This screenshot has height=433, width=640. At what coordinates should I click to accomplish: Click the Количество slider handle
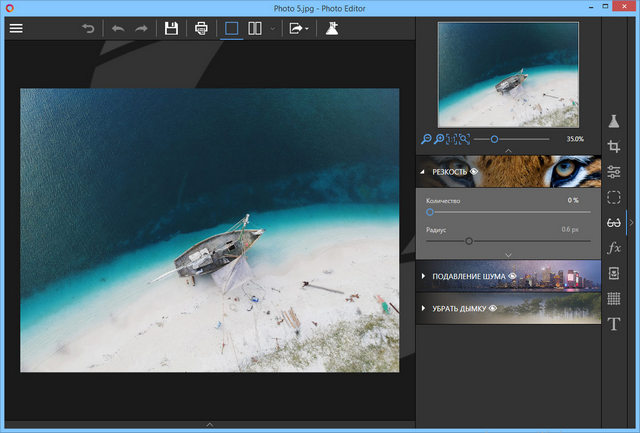pyautogui.click(x=430, y=212)
